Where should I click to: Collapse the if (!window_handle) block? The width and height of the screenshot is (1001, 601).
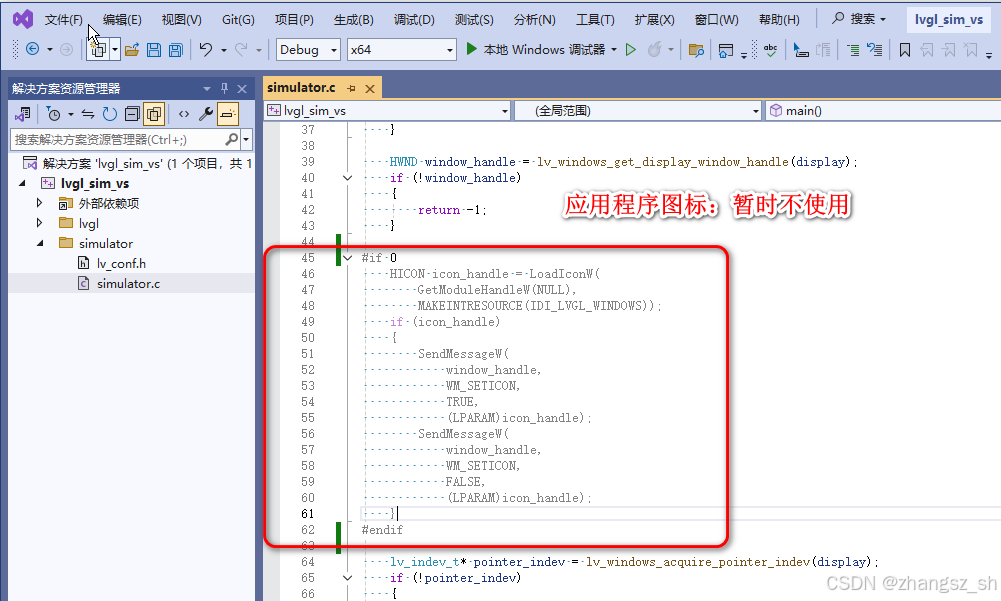[x=347, y=178]
